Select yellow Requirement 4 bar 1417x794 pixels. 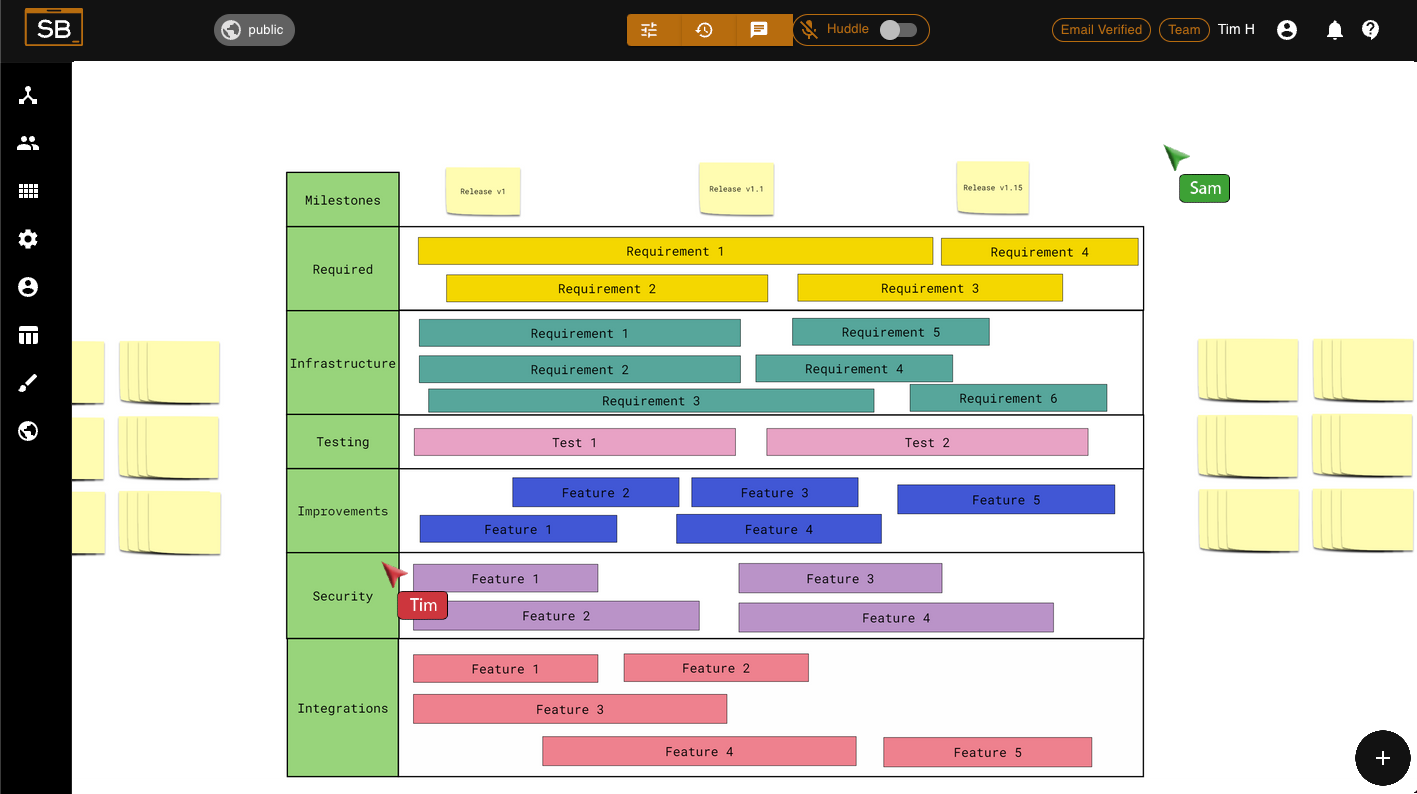(1039, 252)
